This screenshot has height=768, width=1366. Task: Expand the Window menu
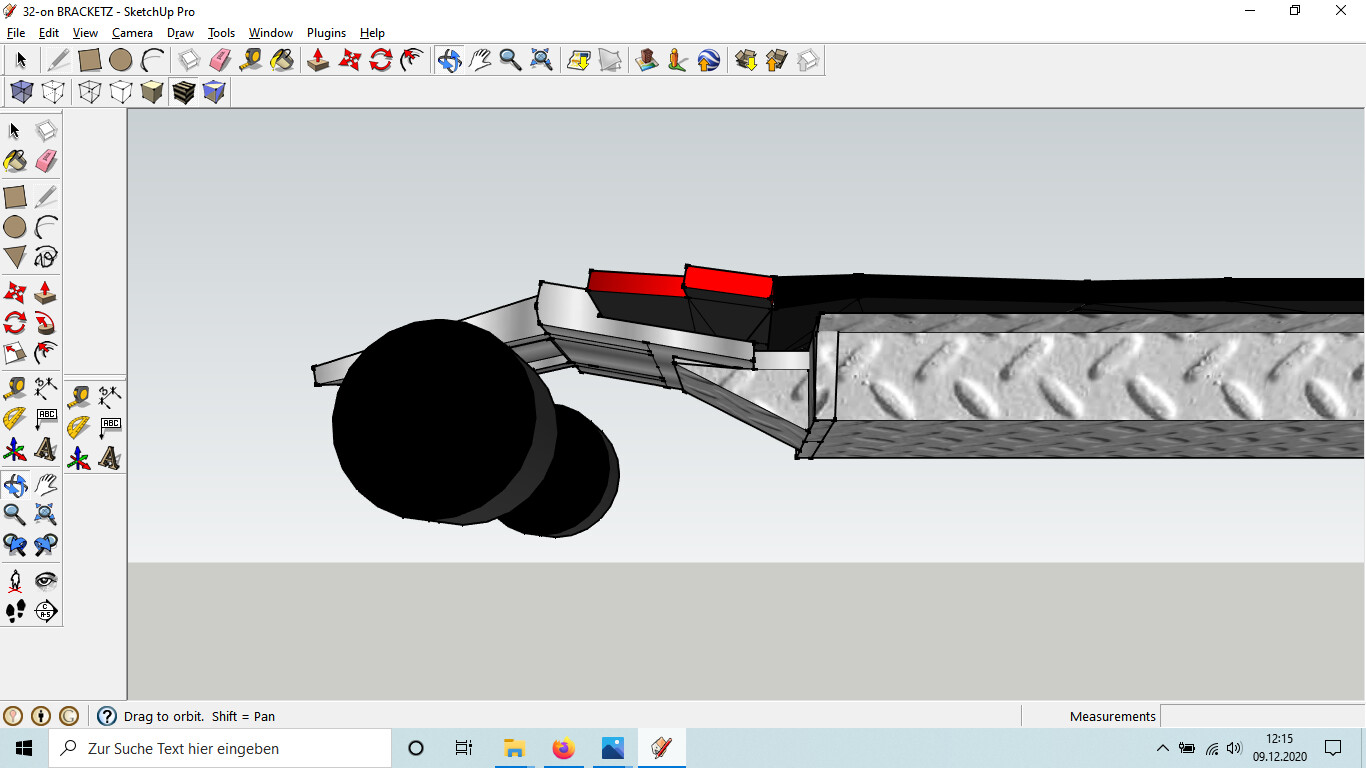pyautogui.click(x=270, y=33)
